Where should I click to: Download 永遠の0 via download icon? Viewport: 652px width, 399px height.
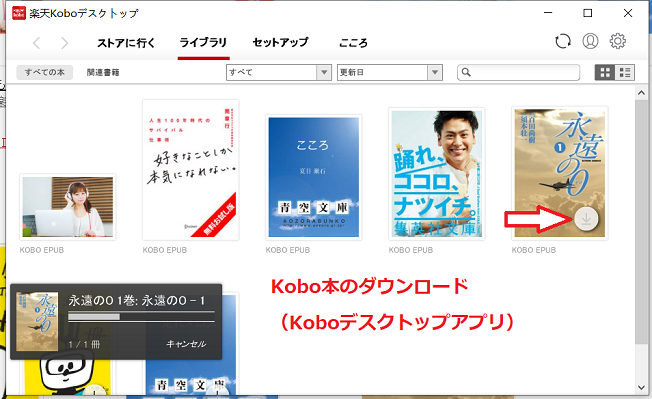click(x=586, y=218)
